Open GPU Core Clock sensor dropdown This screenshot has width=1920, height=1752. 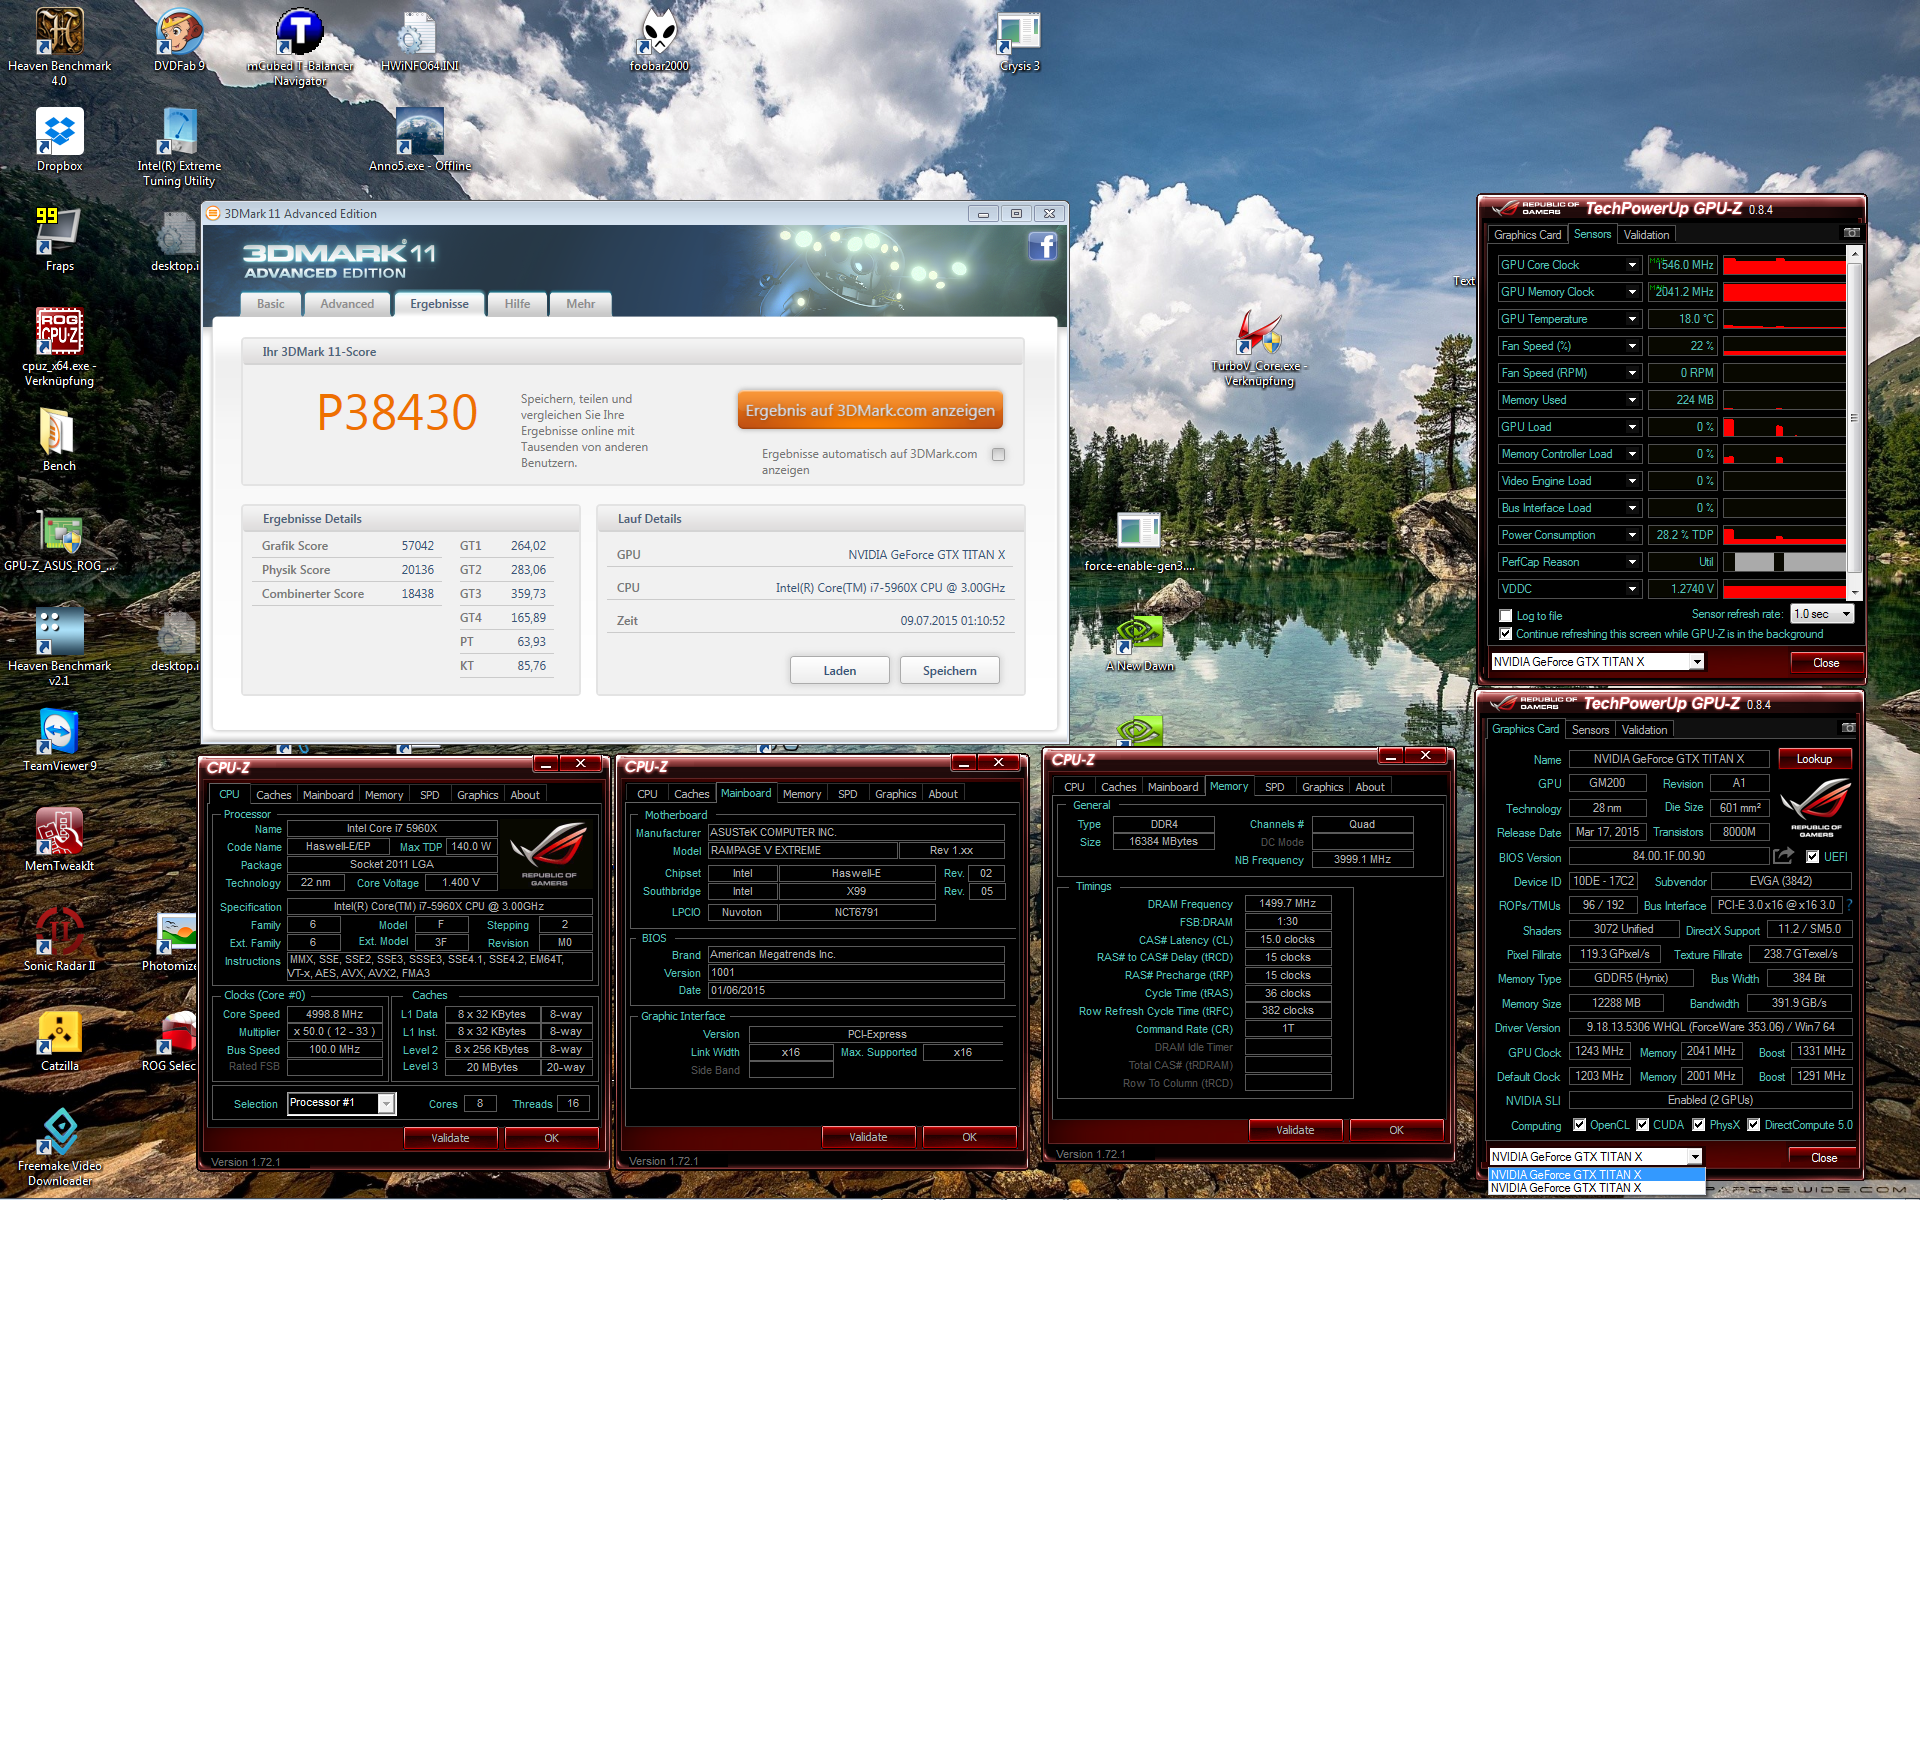[1632, 265]
